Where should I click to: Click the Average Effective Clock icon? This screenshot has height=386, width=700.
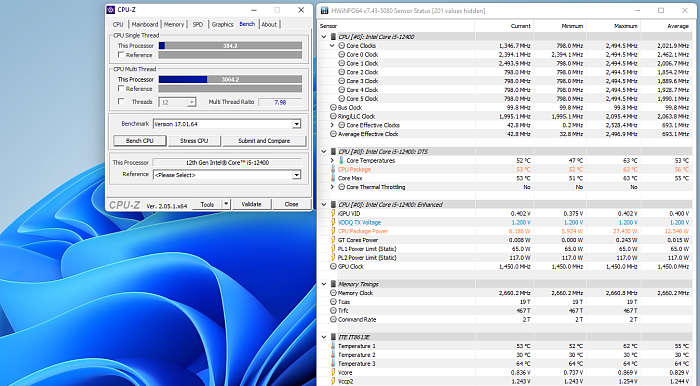pos(333,134)
